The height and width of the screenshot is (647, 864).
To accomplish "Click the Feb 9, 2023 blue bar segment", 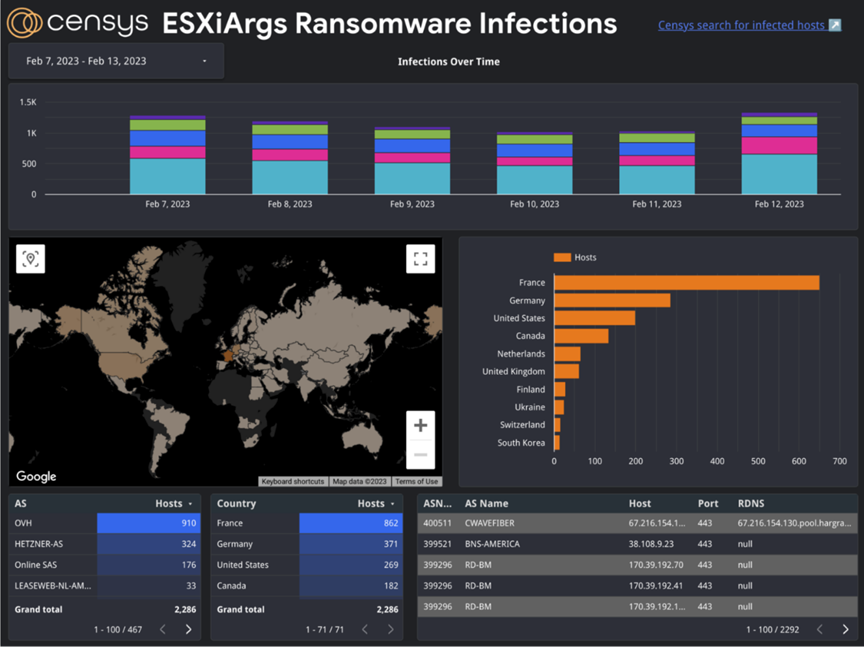I will [412, 146].
